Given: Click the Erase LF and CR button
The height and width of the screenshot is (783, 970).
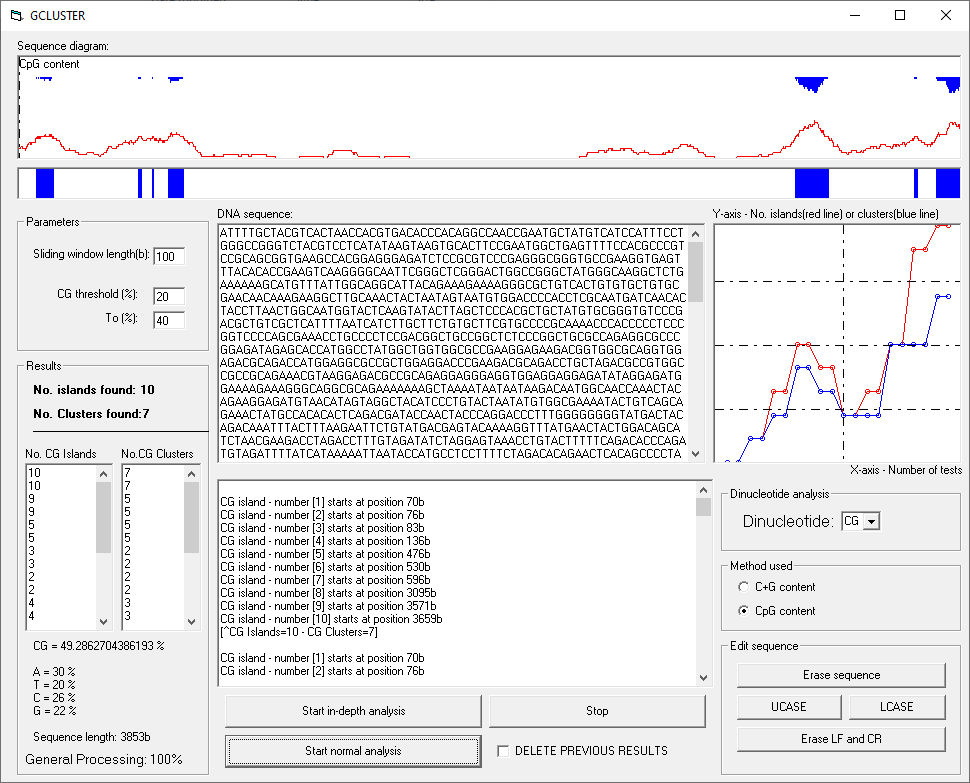Looking at the screenshot, I should pos(841,738).
